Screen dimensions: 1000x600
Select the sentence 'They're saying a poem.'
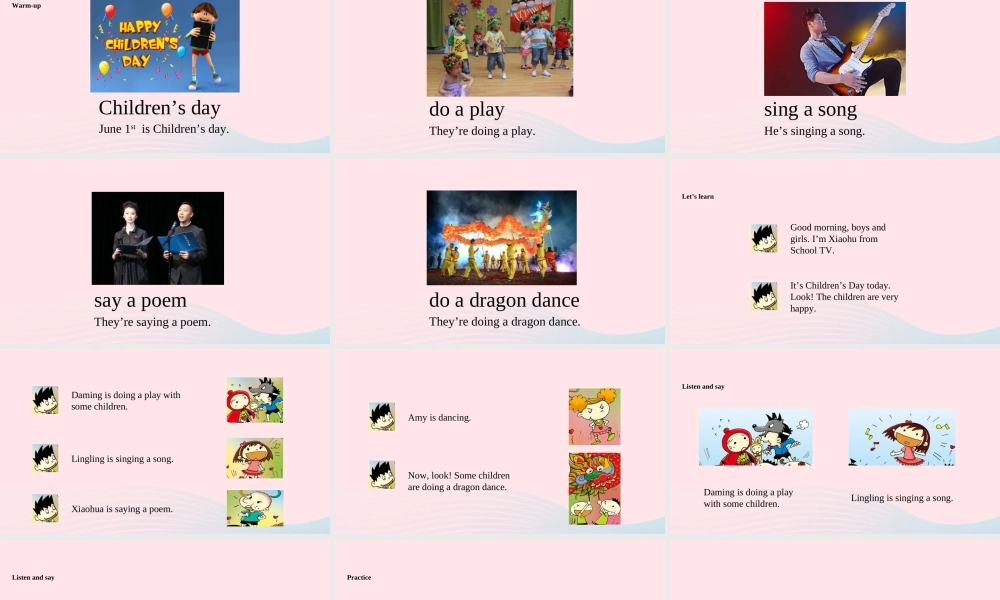tap(152, 322)
